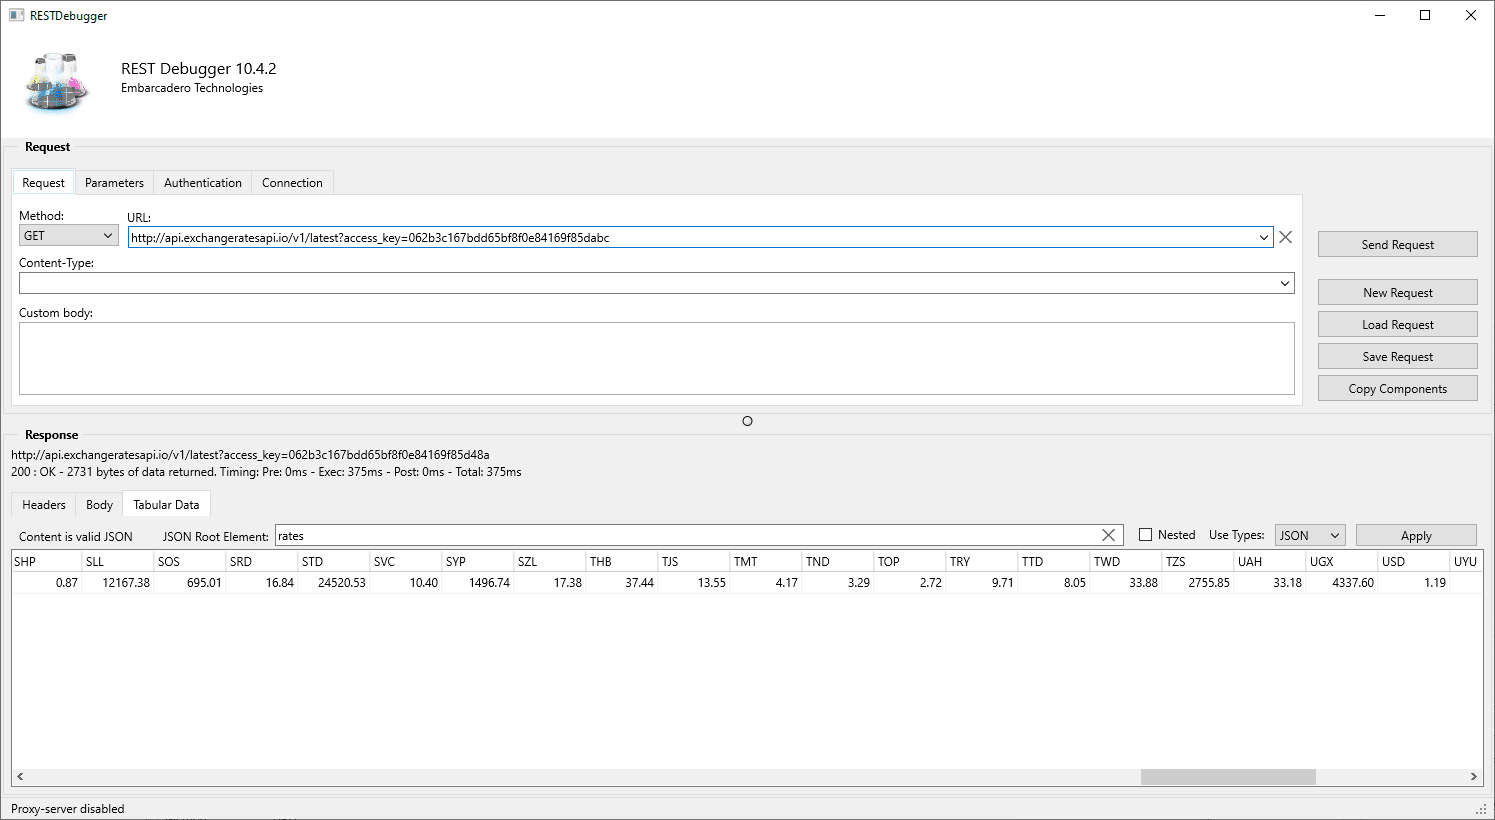
Task: Switch to the Authentication tab
Action: coord(202,182)
